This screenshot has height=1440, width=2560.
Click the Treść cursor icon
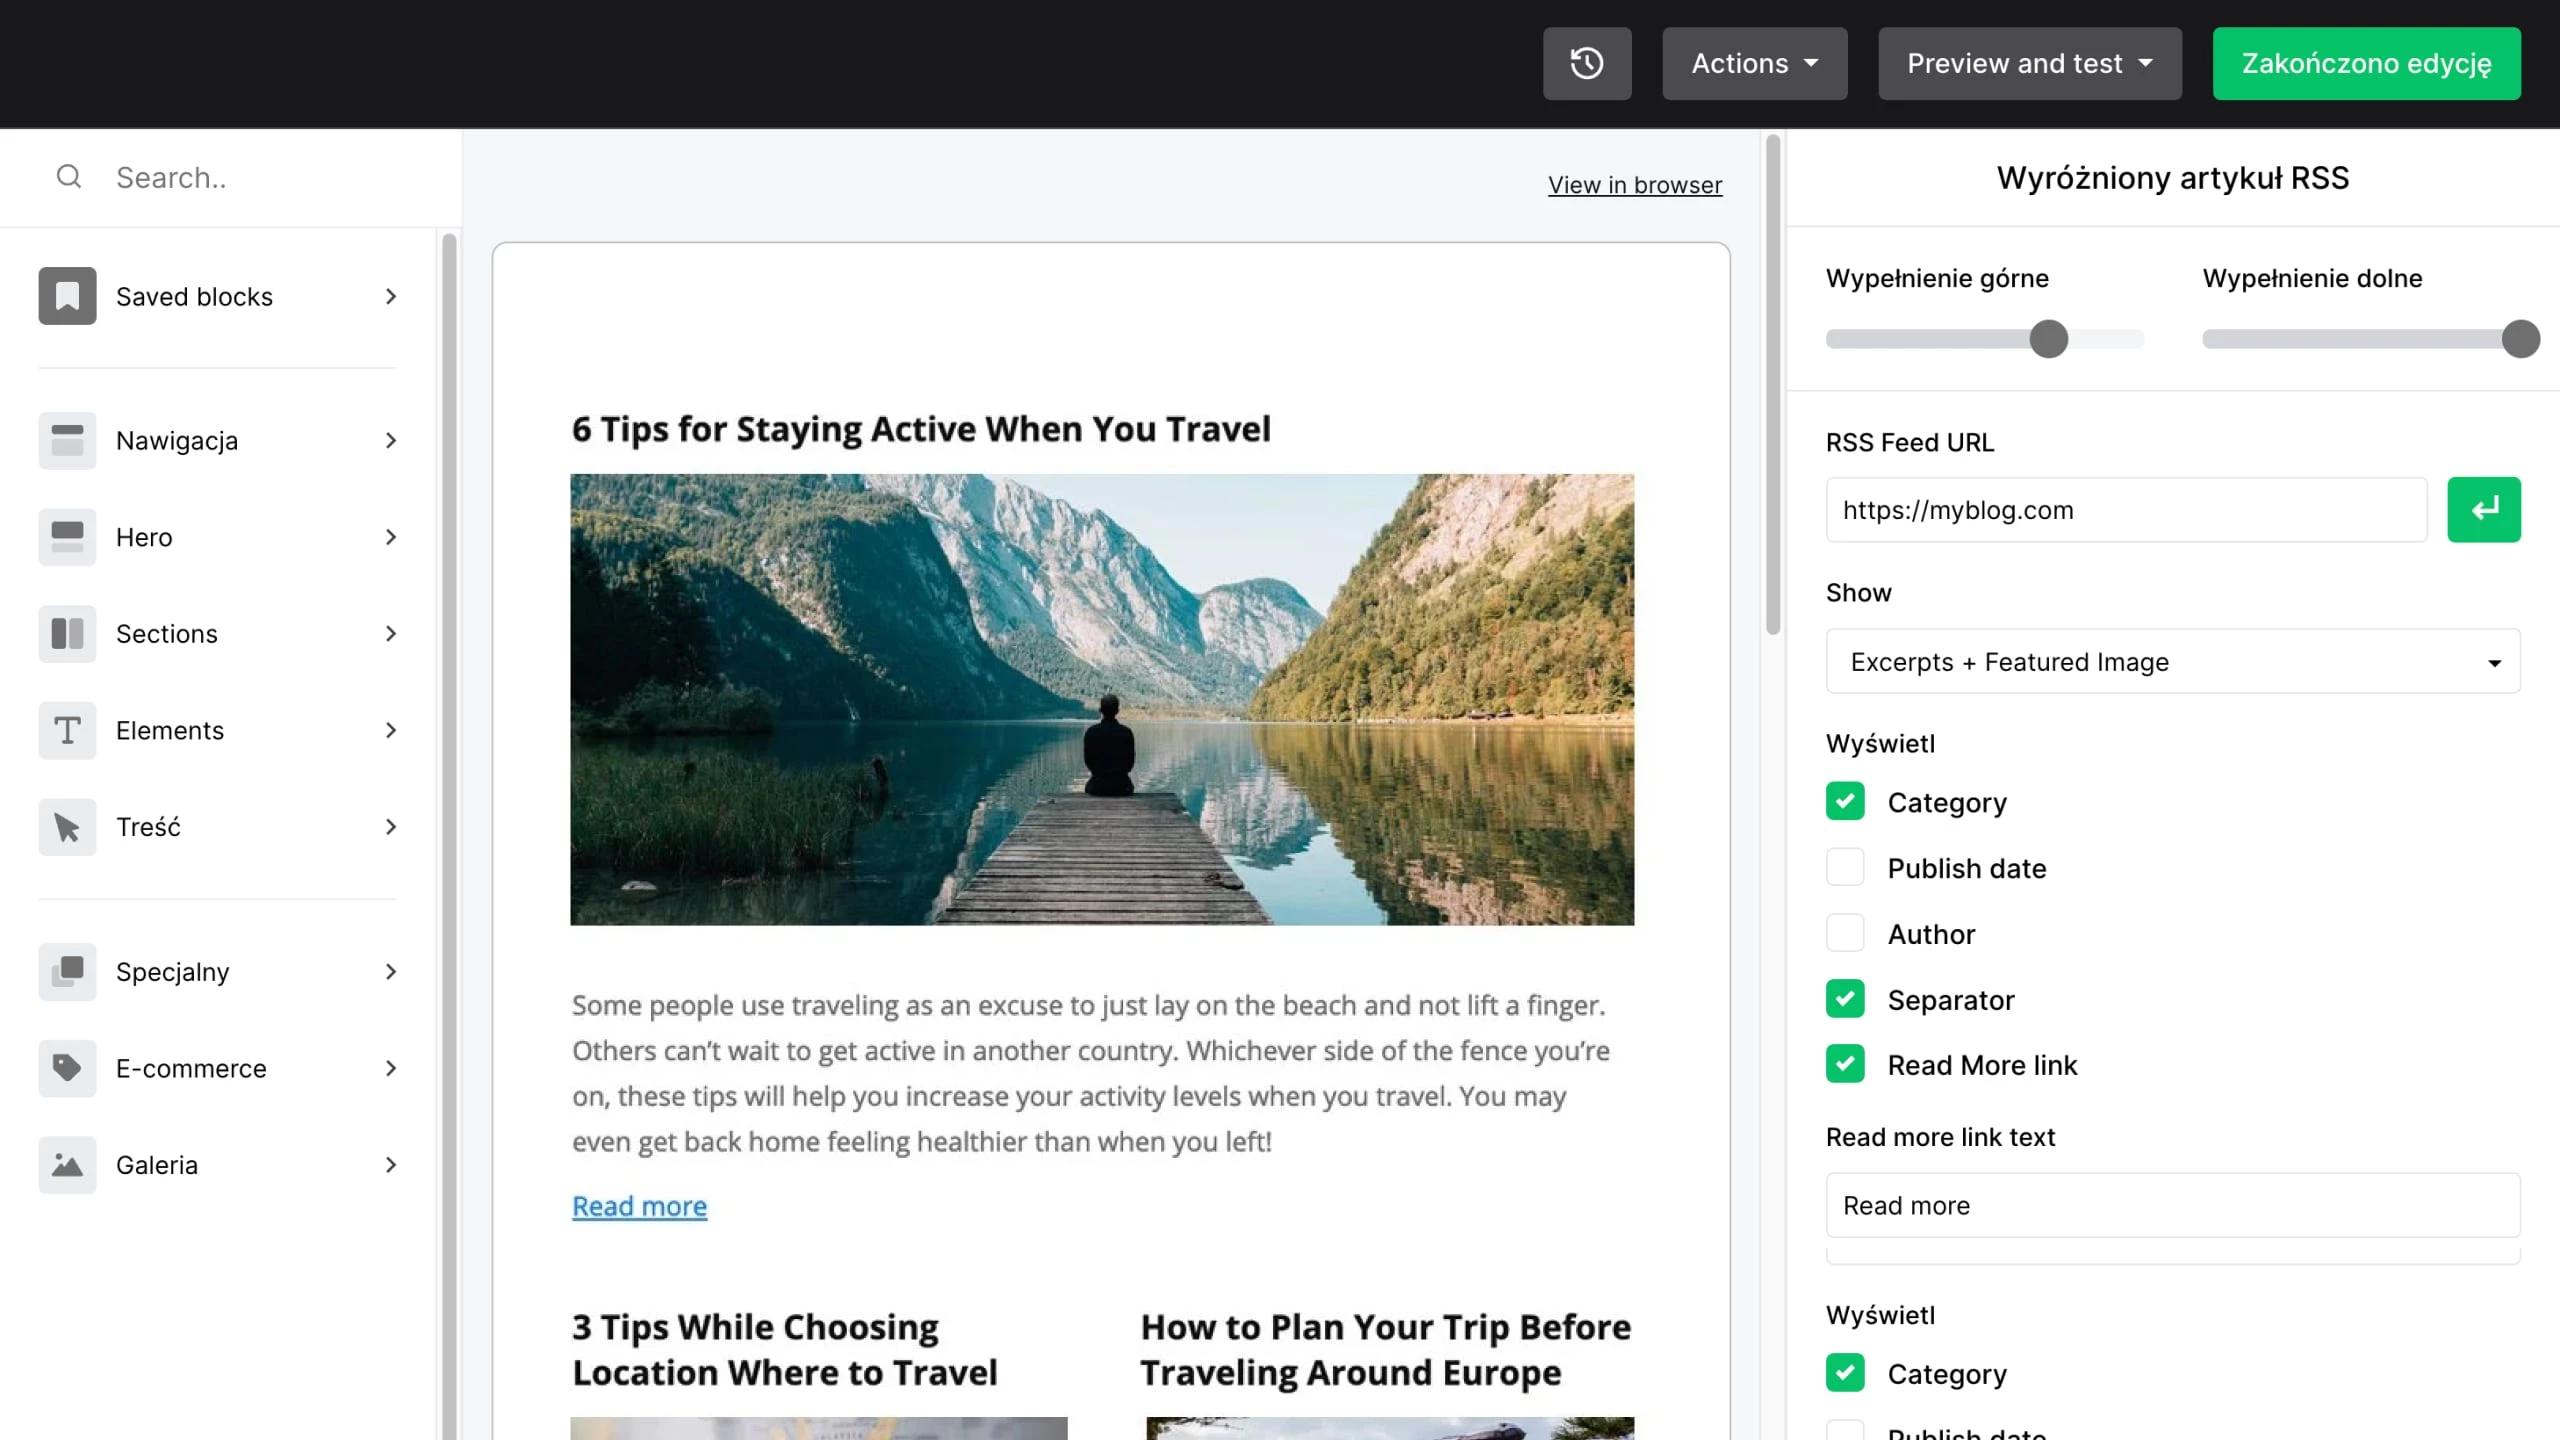coord(67,827)
